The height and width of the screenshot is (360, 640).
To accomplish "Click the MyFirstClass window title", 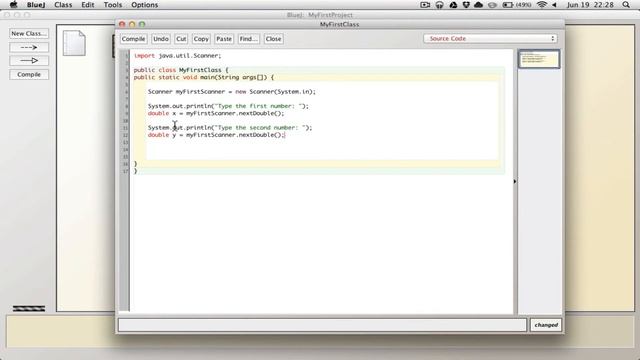I will pyautogui.click(x=340, y=24).
